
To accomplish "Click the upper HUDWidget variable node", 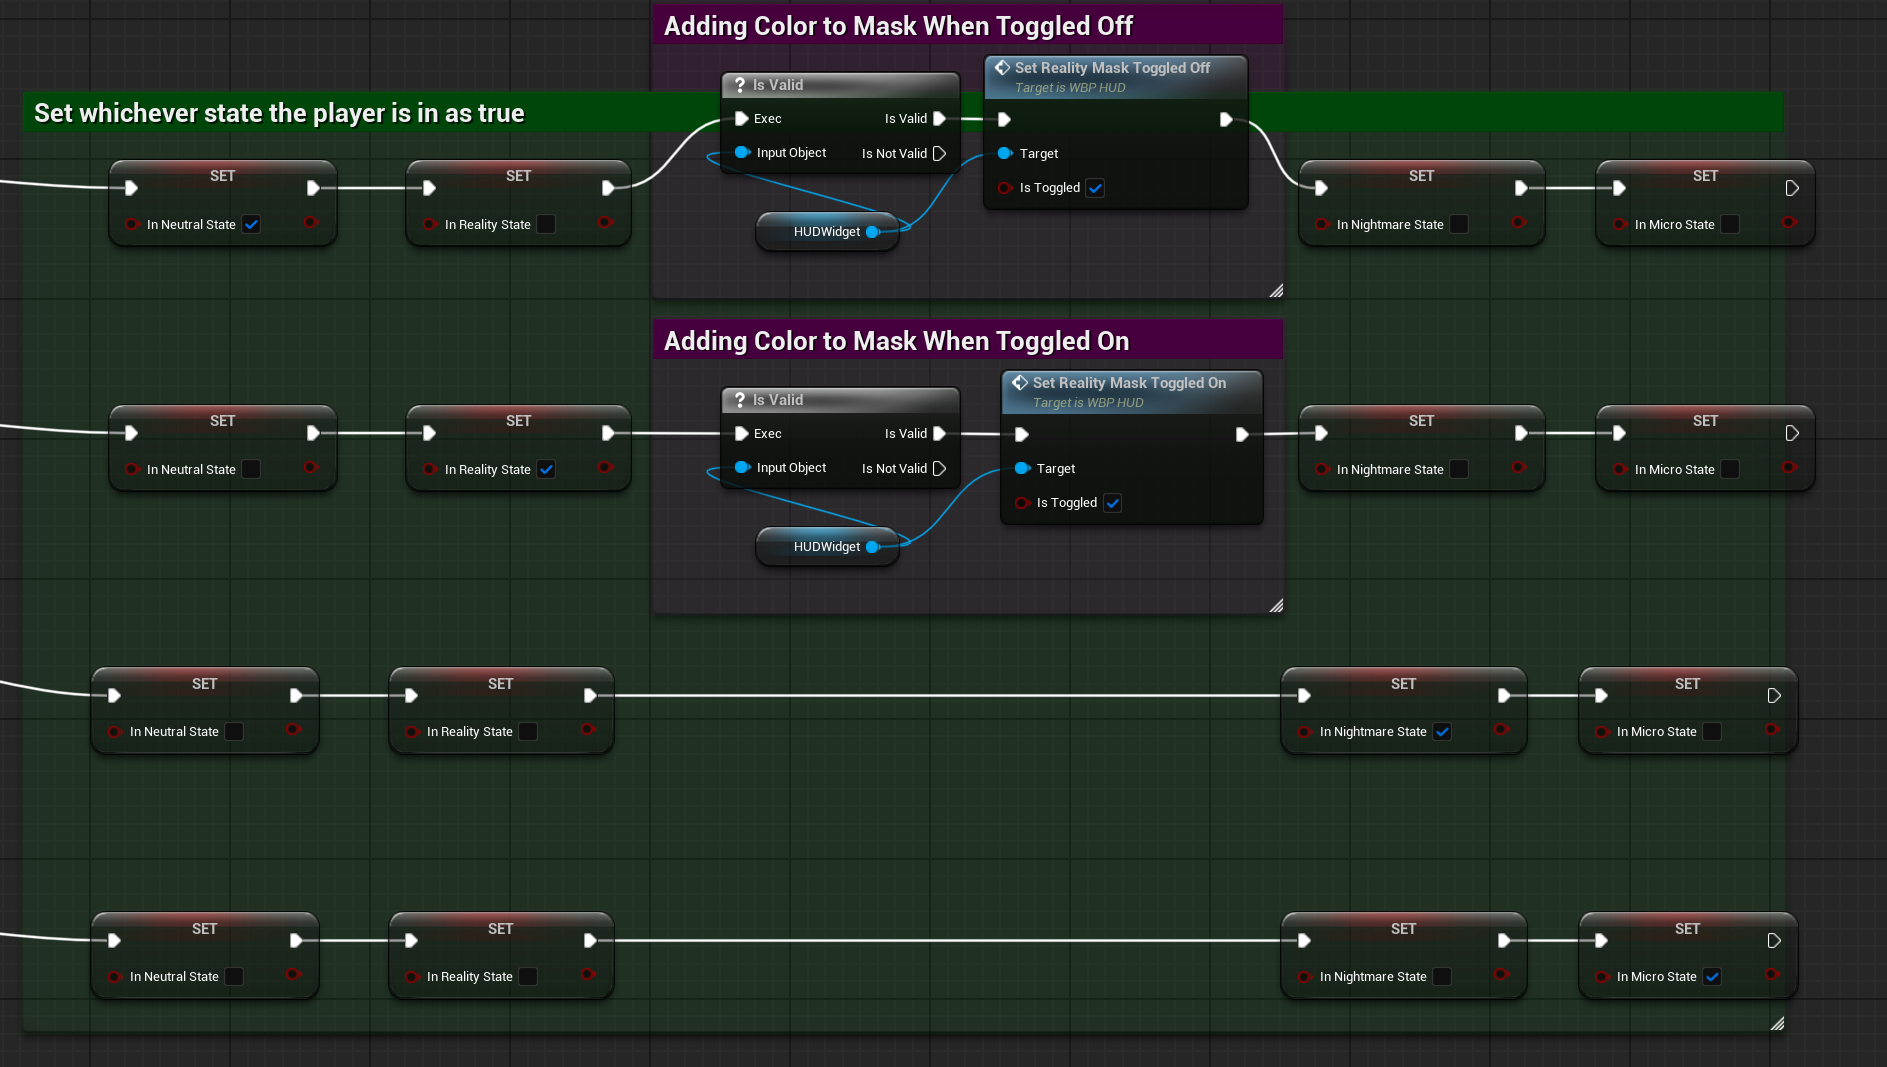I will click(x=827, y=231).
